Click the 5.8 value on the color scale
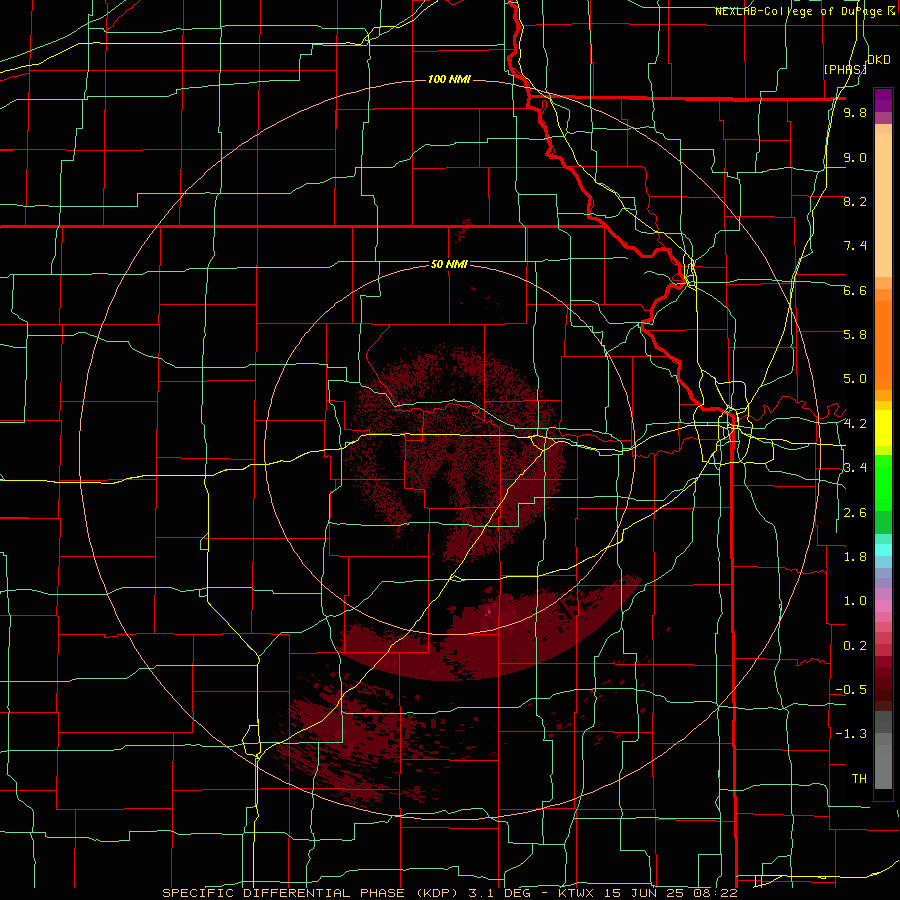 coord(855,335)
